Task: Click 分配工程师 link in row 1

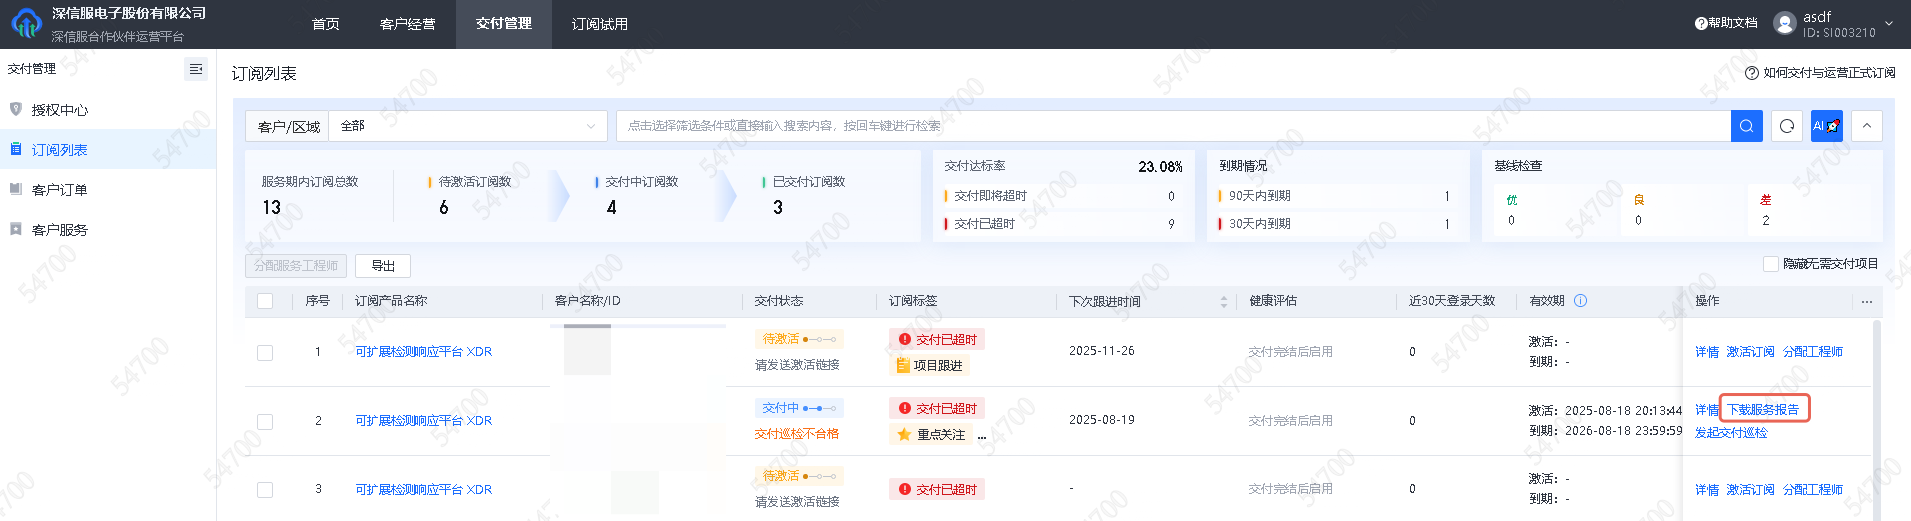Action: (1813, 352)
